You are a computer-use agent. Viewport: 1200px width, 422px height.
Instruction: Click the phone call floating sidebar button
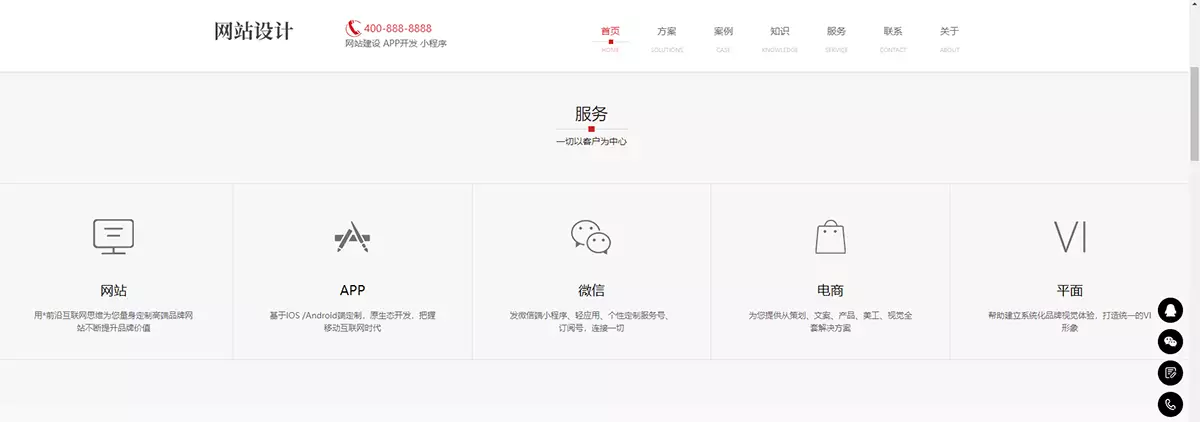click(x=1170, y=405)
